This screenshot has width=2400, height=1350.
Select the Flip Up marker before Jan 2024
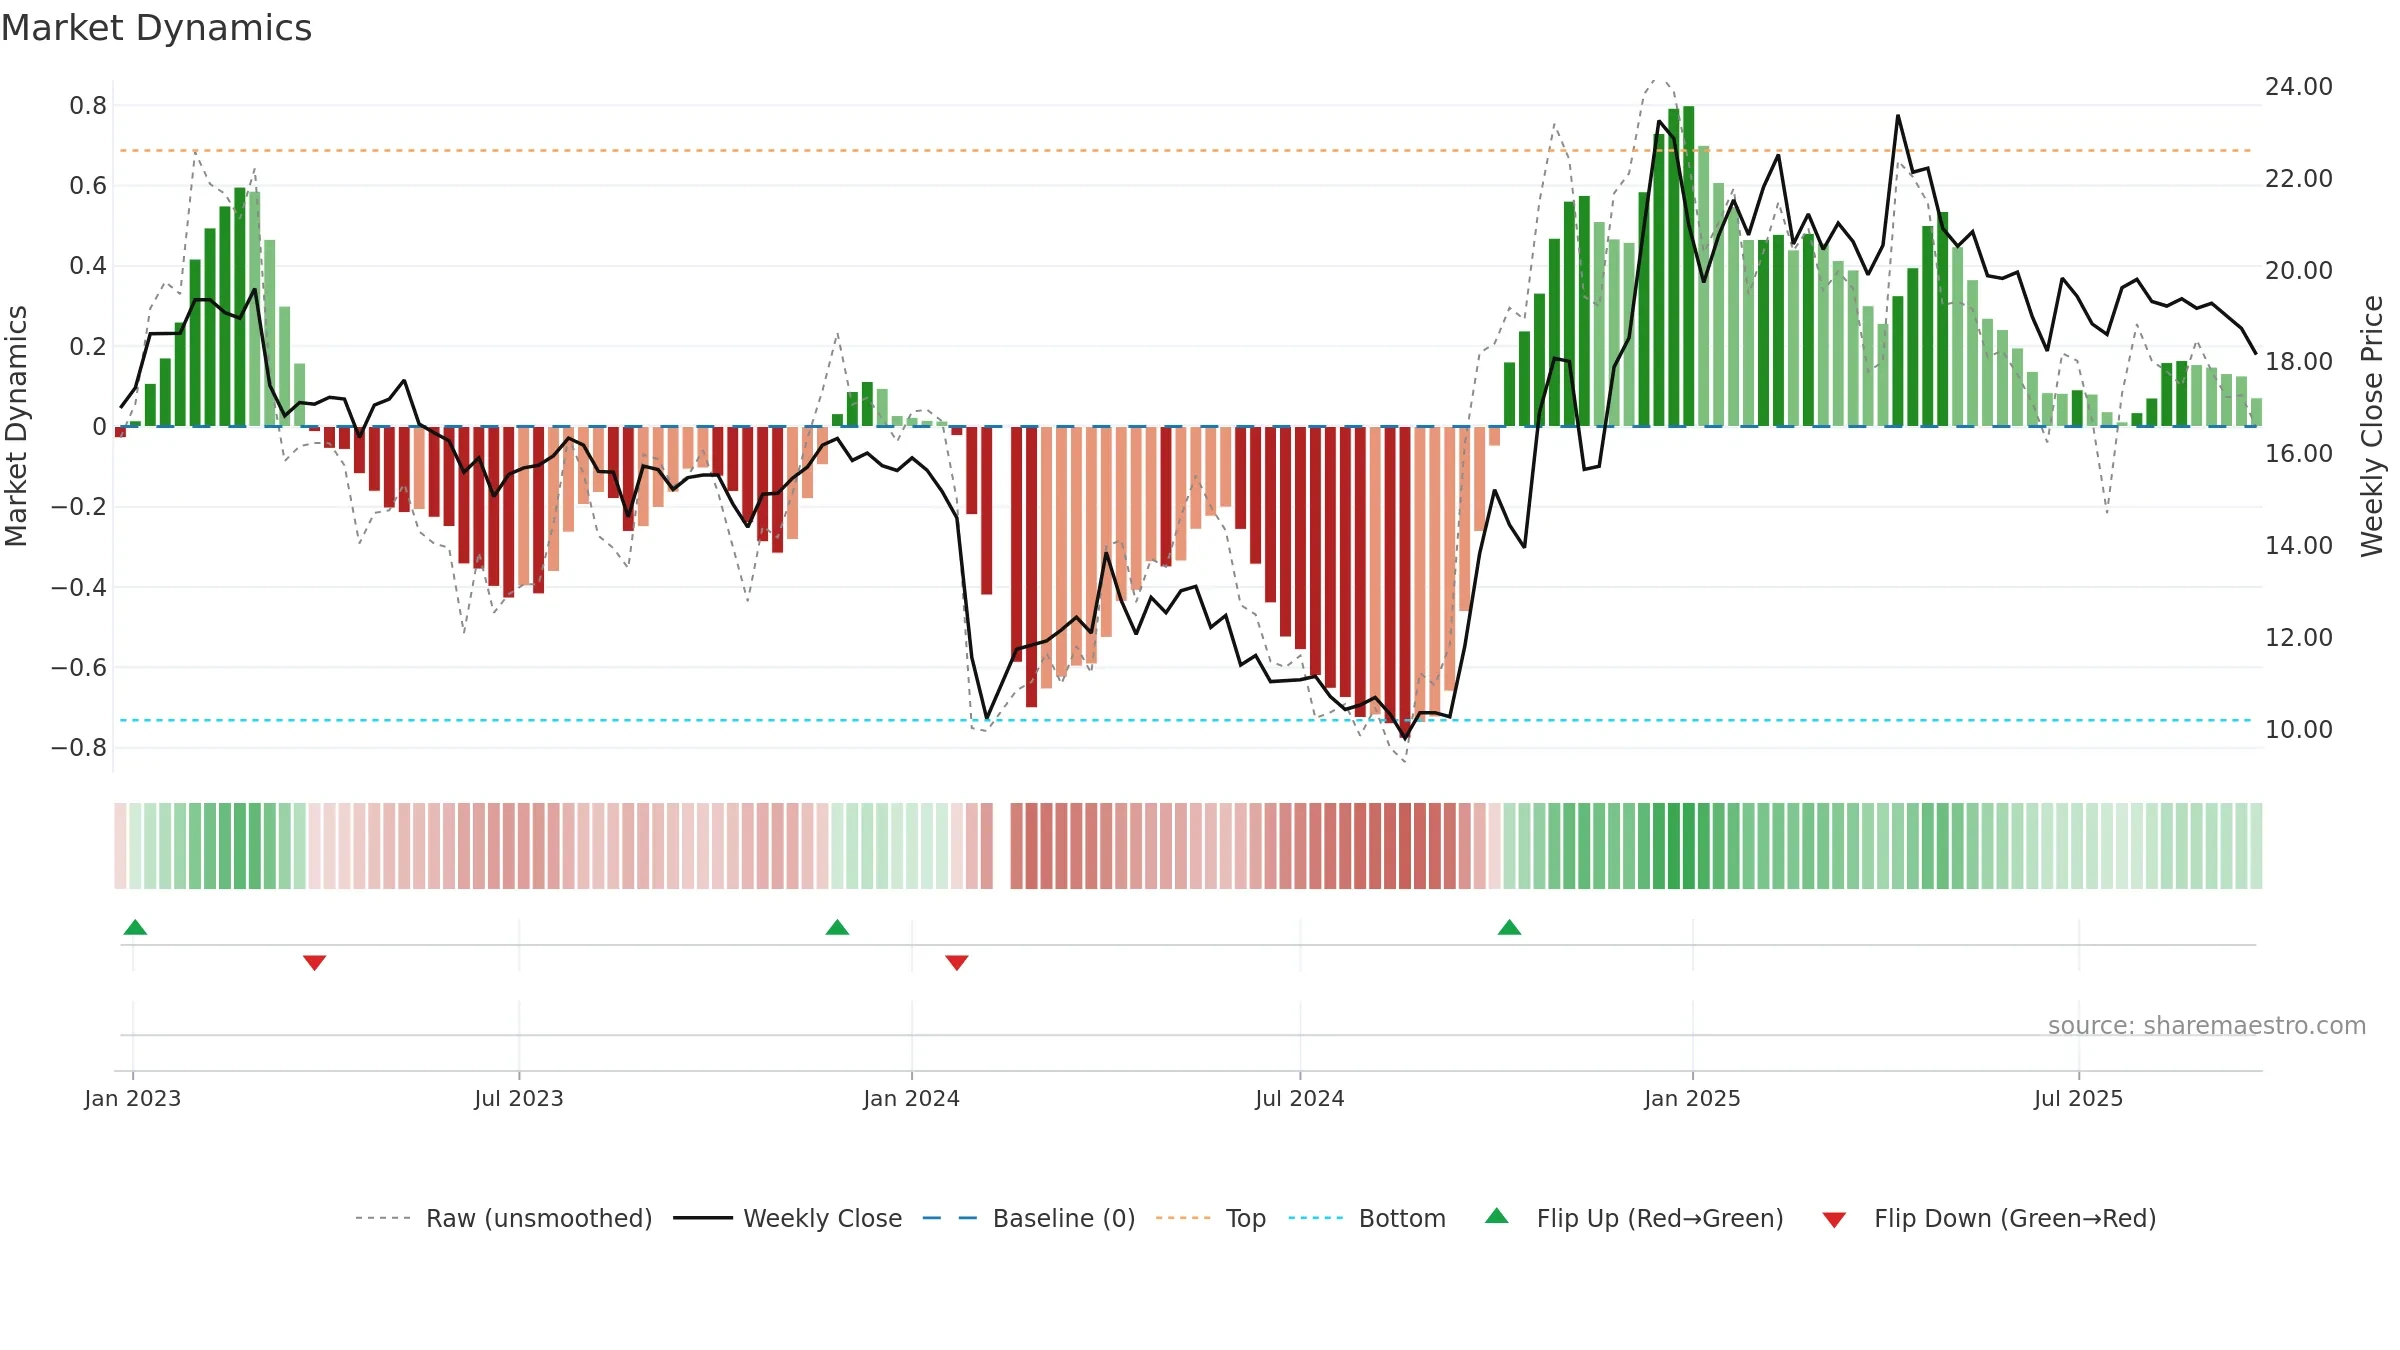click(x=838, y=927)
